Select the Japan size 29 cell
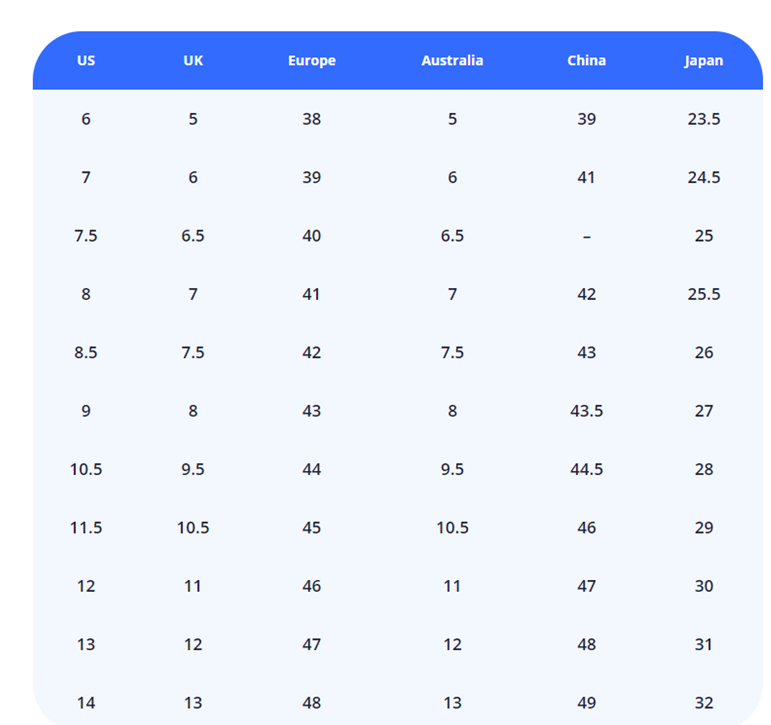 (x=704, y=528)
